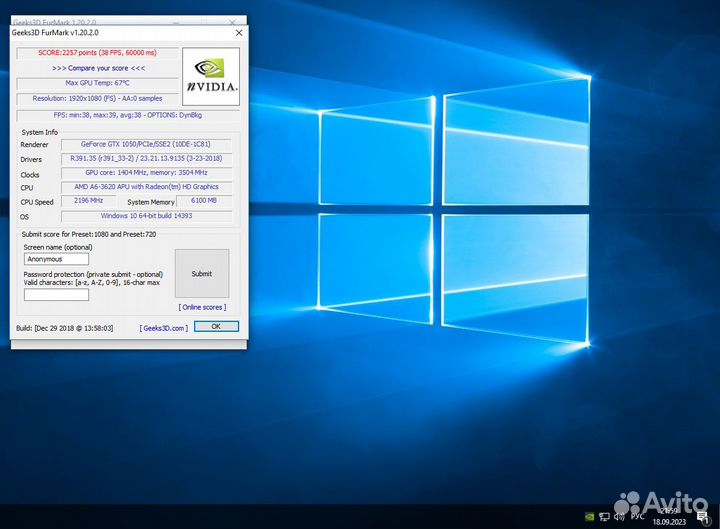This screenshot has height=529, width=720.
Task: Open the Geeks3D.com link
Action: [163, 328]
